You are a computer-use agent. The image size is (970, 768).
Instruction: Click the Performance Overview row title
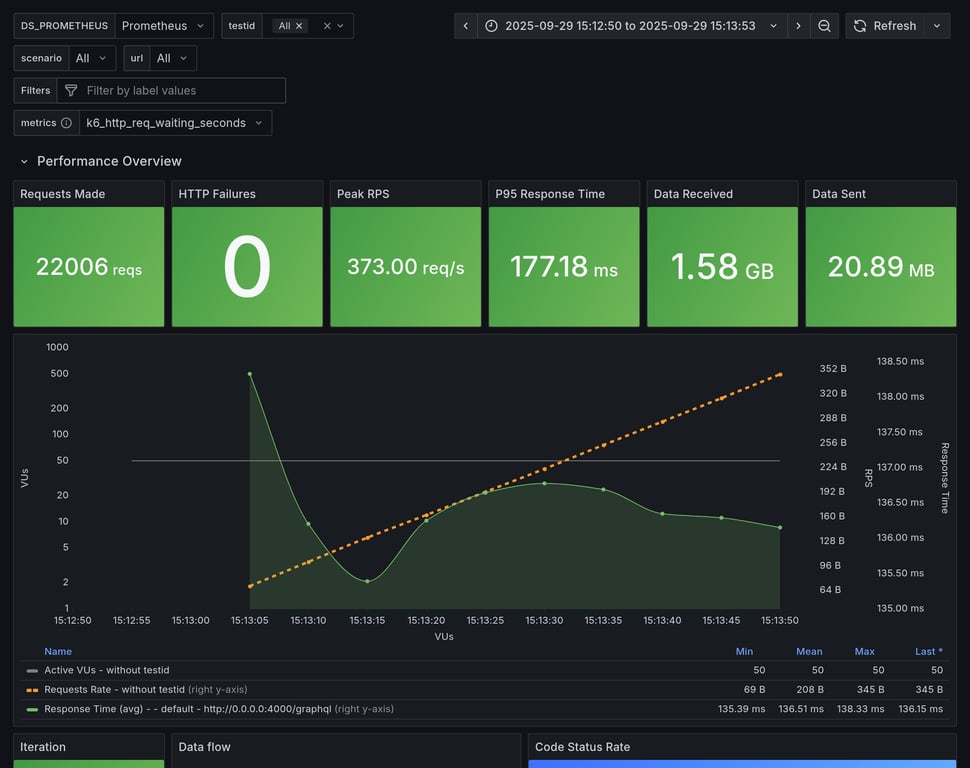109,162
